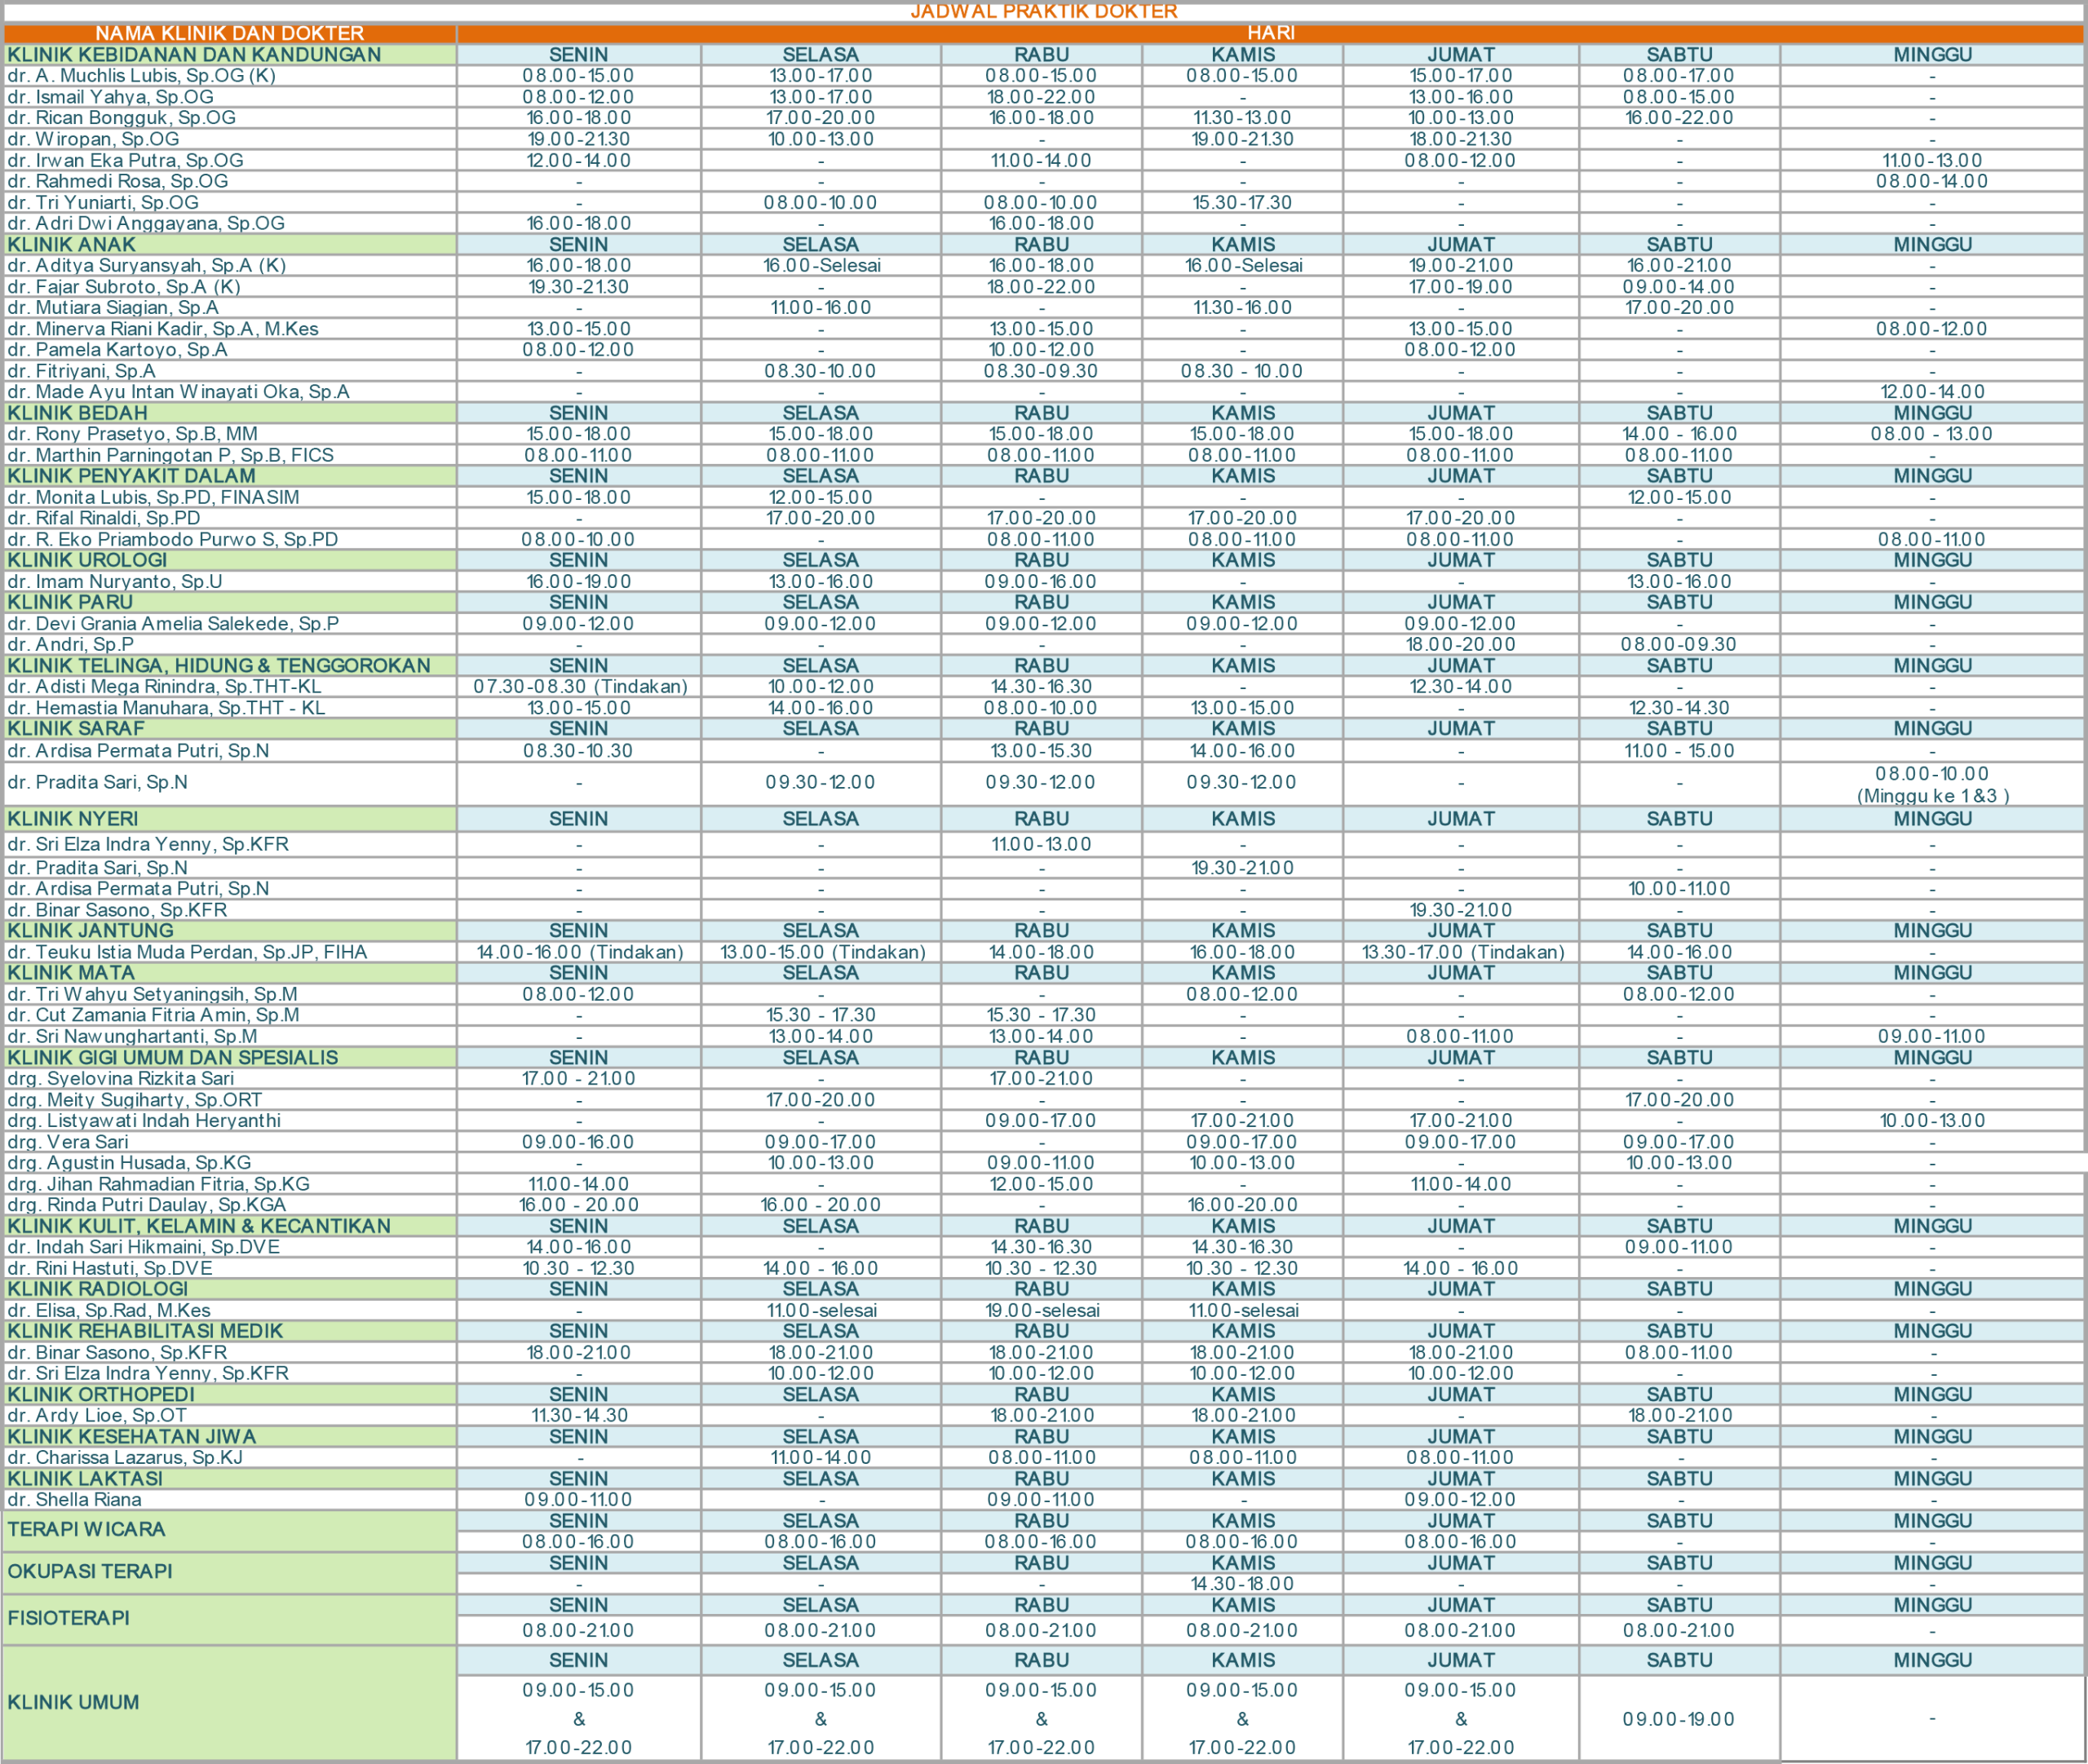Click drg. Rinda Putri Daulay, Sp.KGA
Image resolution: width=2088 pixels, height=1764 pixels.
point(146,1205)
